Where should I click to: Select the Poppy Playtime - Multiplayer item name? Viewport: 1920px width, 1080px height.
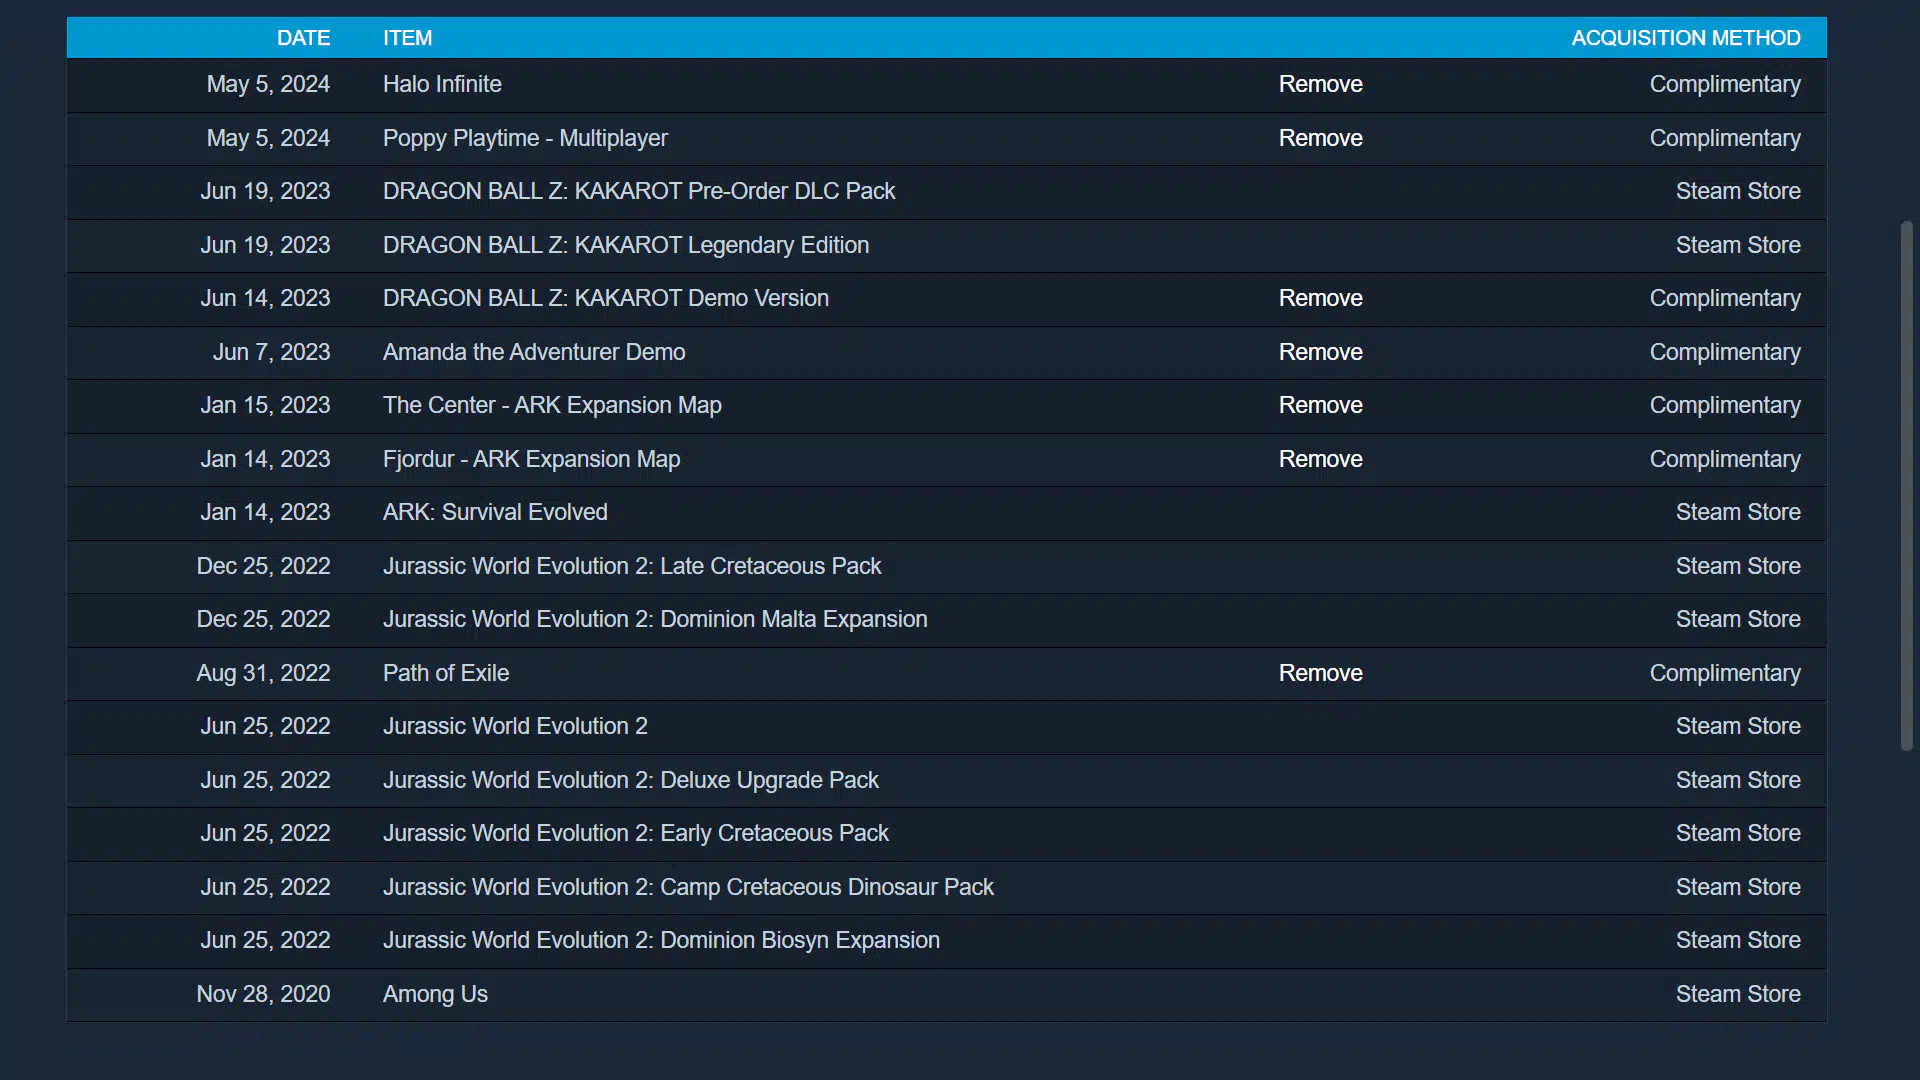click(x=525, y=138)
